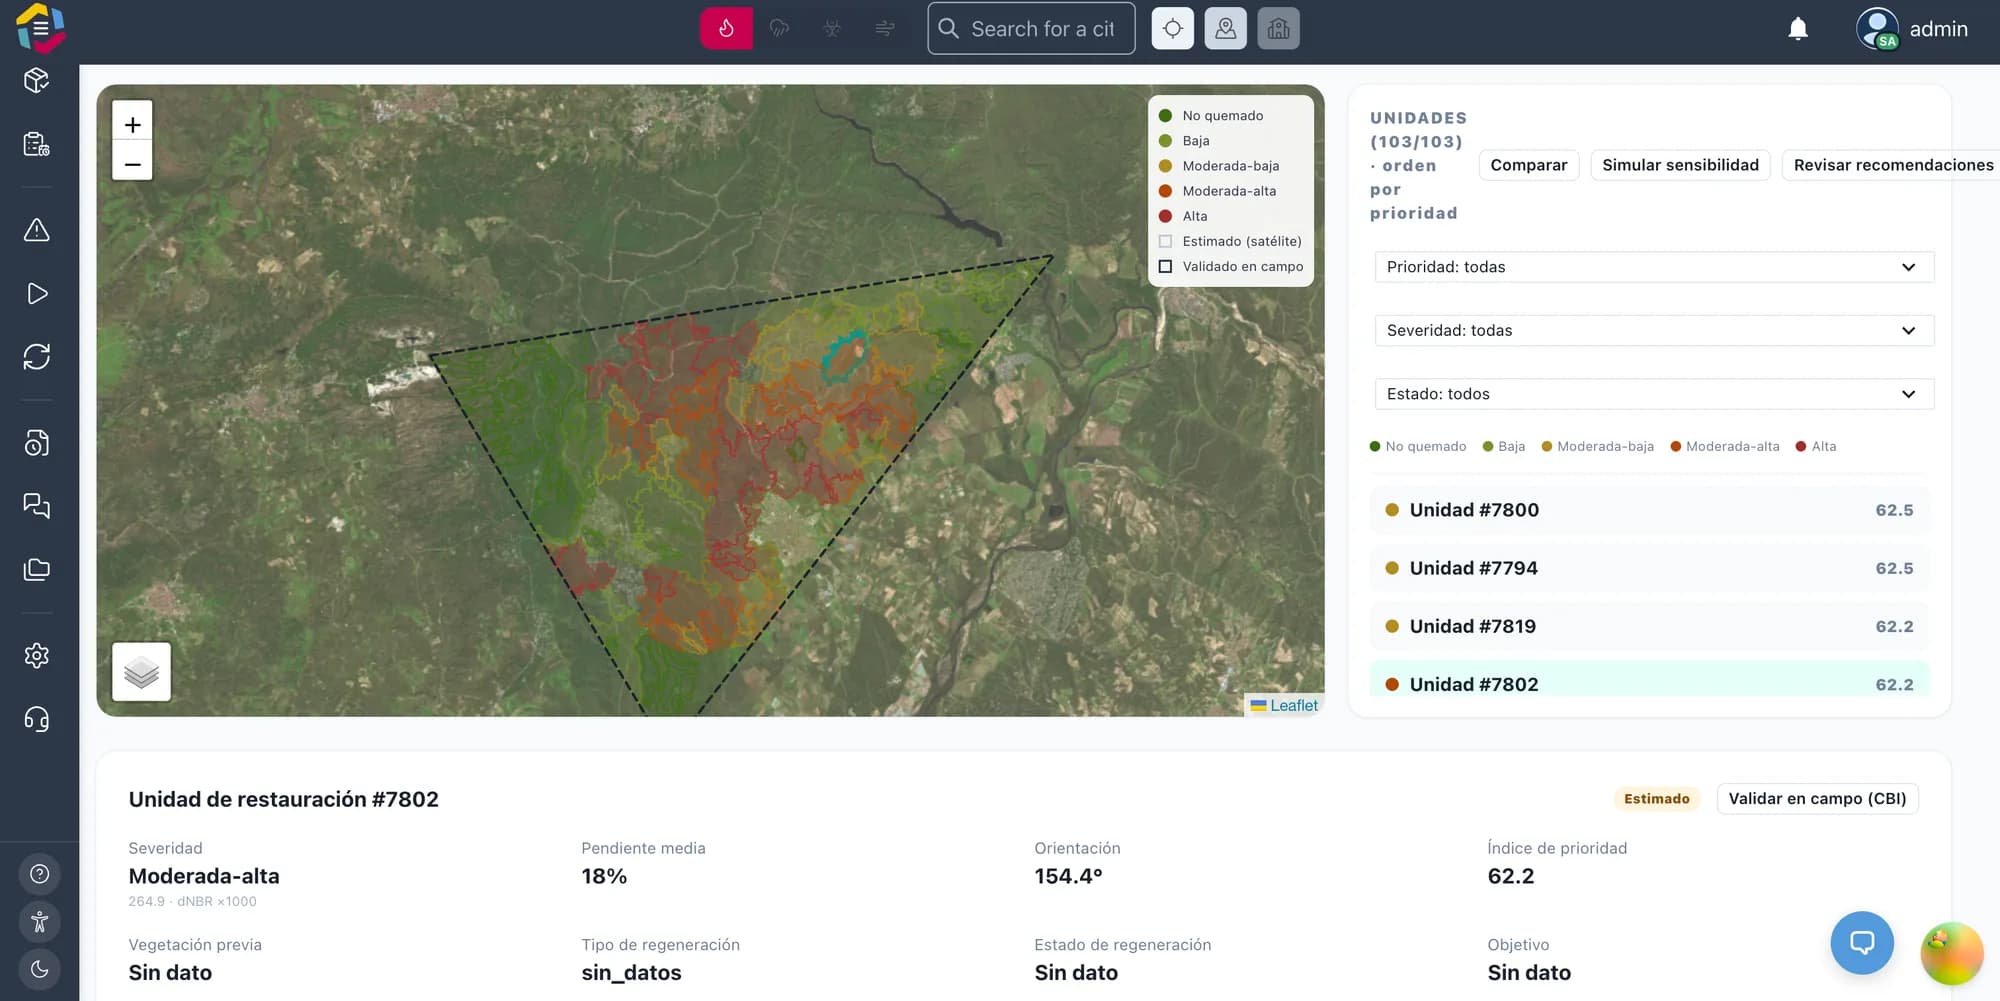This screenshot has width=2000, height=1001.
Task: Click the locate-me crosshair button
Action: click(1173, 28)
